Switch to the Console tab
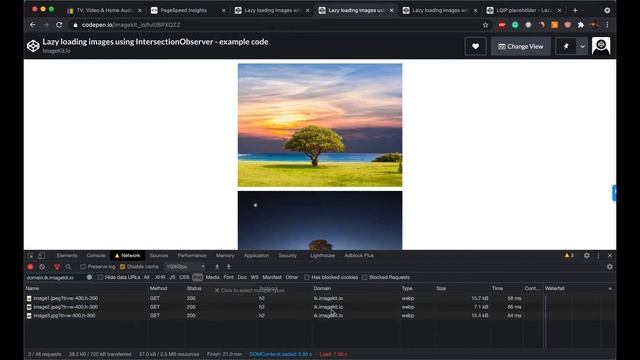Screen dimensions: 640x360 [96, 256]
